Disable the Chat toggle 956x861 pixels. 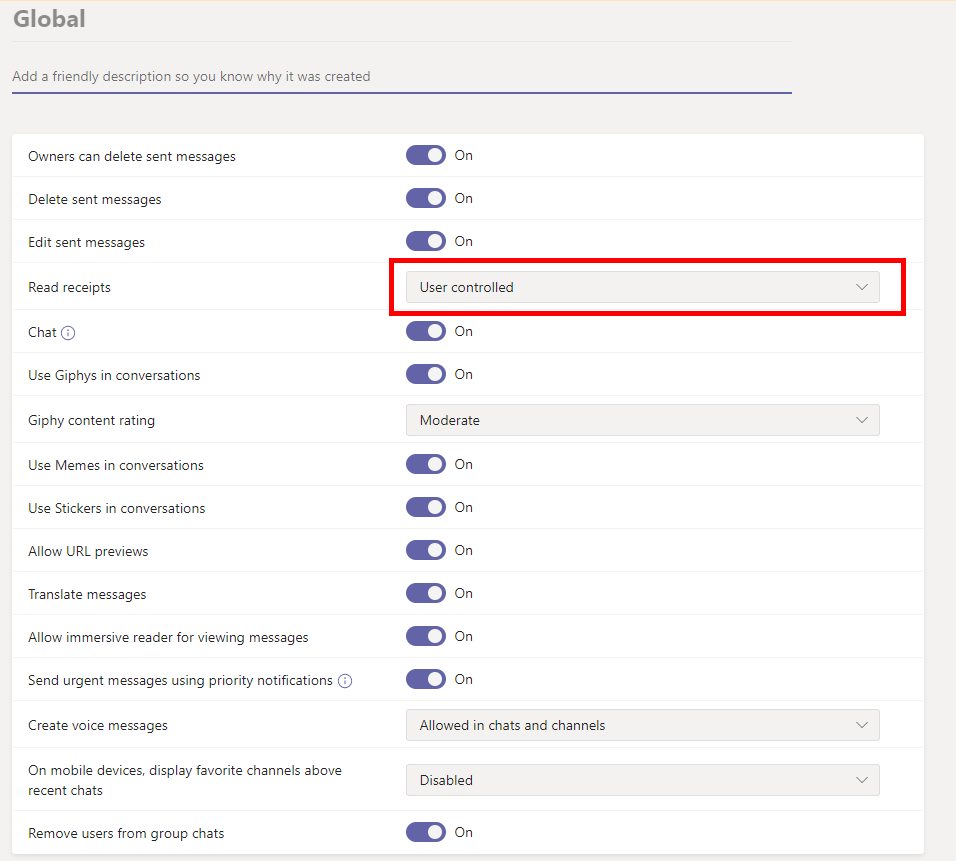tap(426, 331)
